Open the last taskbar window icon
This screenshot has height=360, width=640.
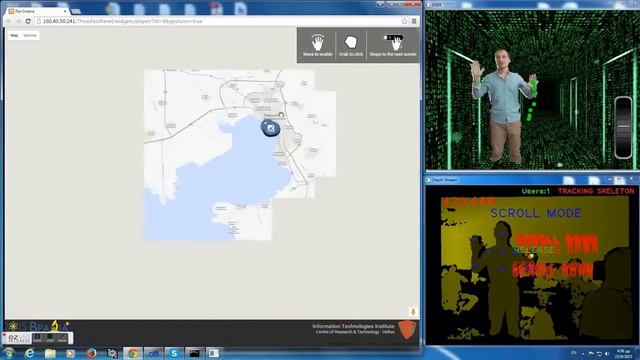pos(214,353)
